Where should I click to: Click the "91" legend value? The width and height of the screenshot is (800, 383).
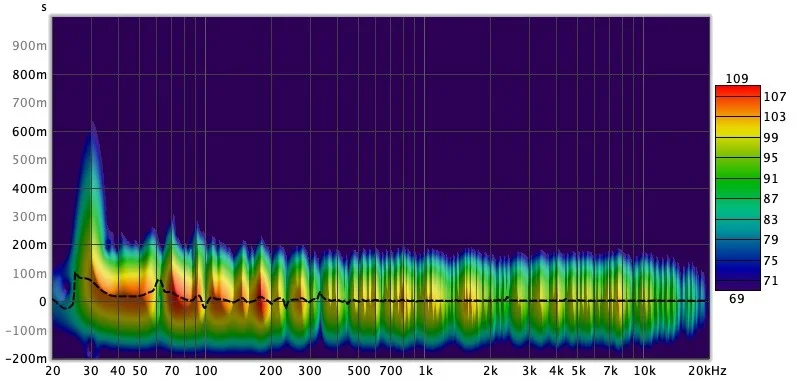[771, 178]
